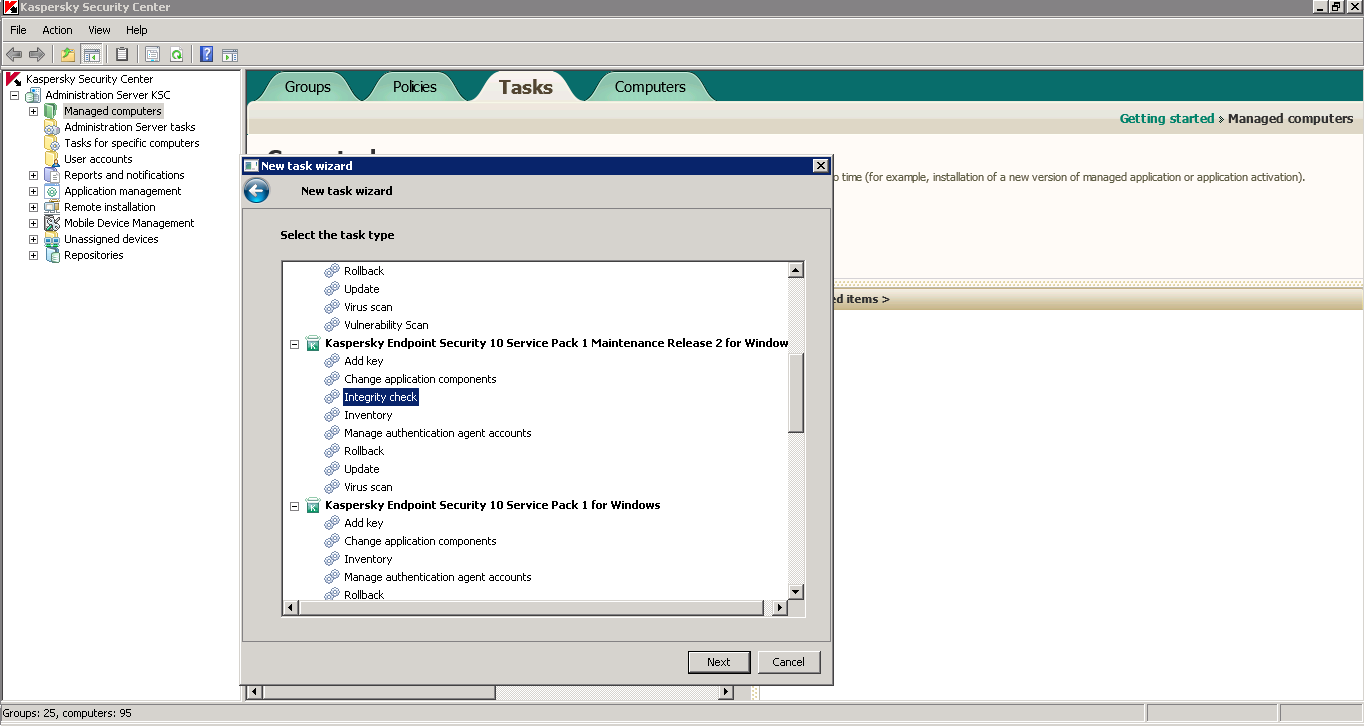Click the Administration Server KSC server icon
Screen dimensions: 1364x726
(x=33, y=95)
